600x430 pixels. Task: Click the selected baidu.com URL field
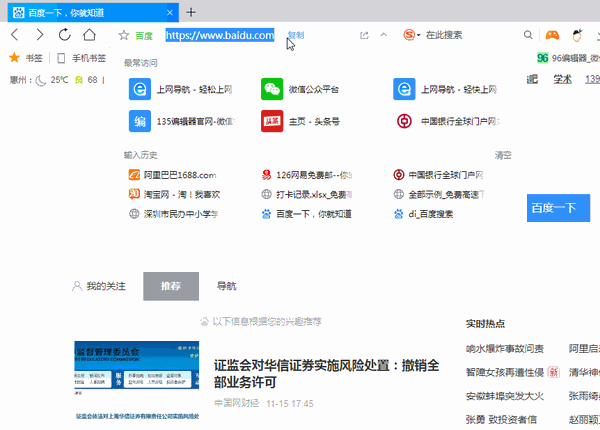pyautogui.click(x=220, y=35)
